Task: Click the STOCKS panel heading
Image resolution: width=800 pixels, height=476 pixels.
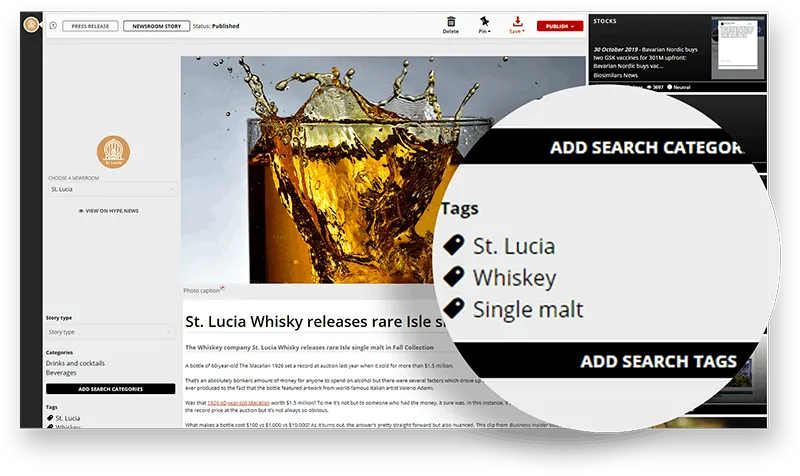Action: [x=605, y=21]
